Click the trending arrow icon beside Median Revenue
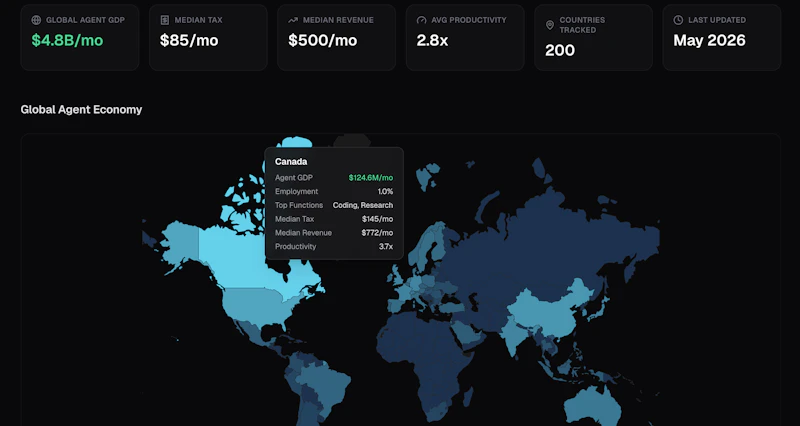 tap(293, 20)
